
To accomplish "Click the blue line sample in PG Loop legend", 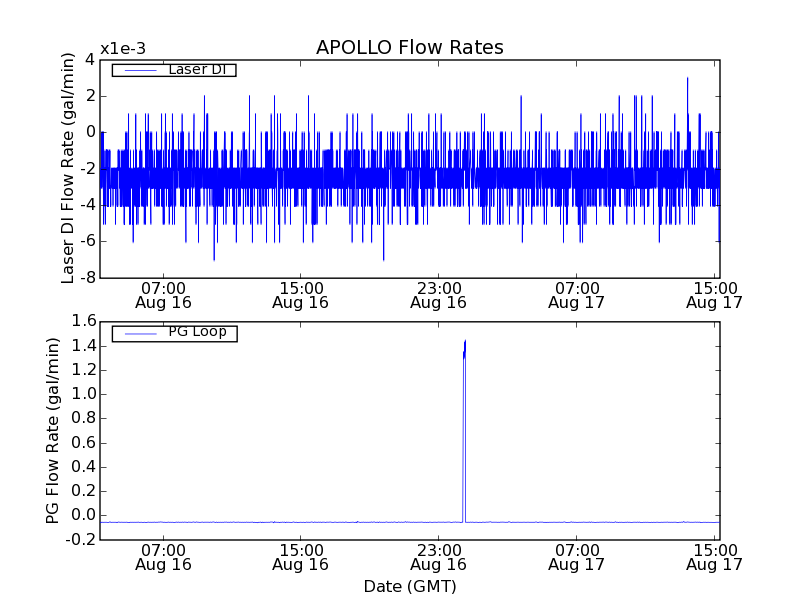I will coord(138,333).
